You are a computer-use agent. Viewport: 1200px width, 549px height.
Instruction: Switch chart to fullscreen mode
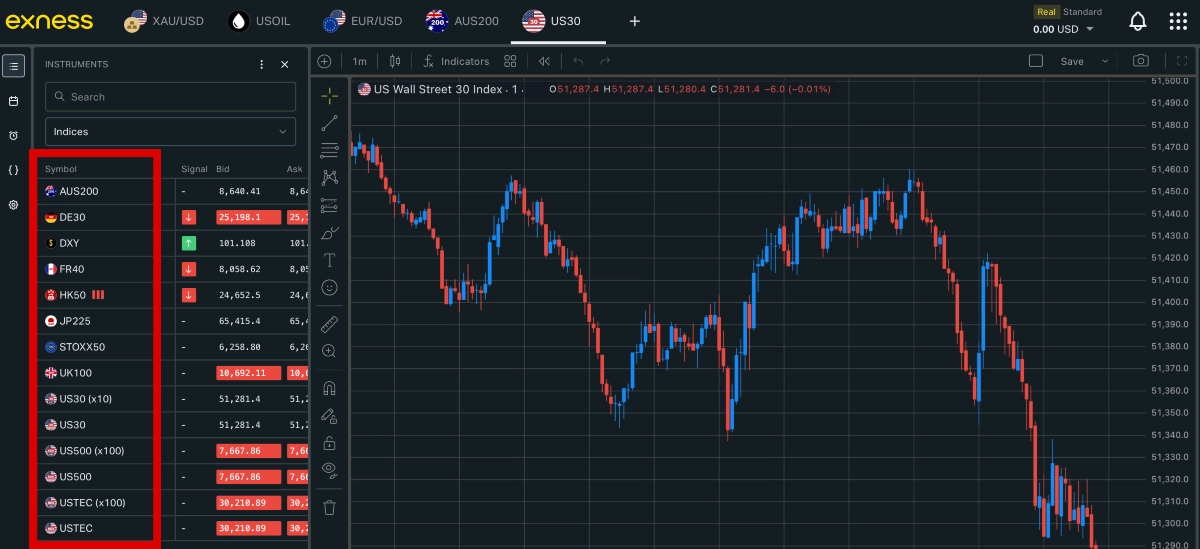(x=1182, y=61)
